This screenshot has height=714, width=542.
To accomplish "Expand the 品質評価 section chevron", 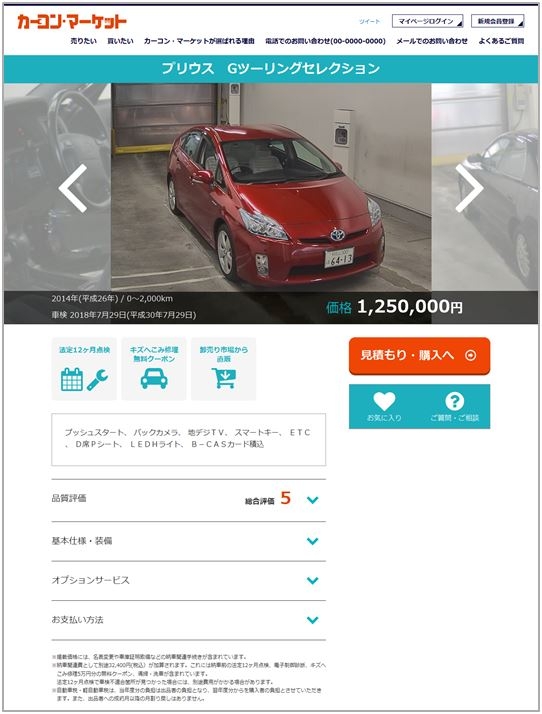I will [312, 500].
